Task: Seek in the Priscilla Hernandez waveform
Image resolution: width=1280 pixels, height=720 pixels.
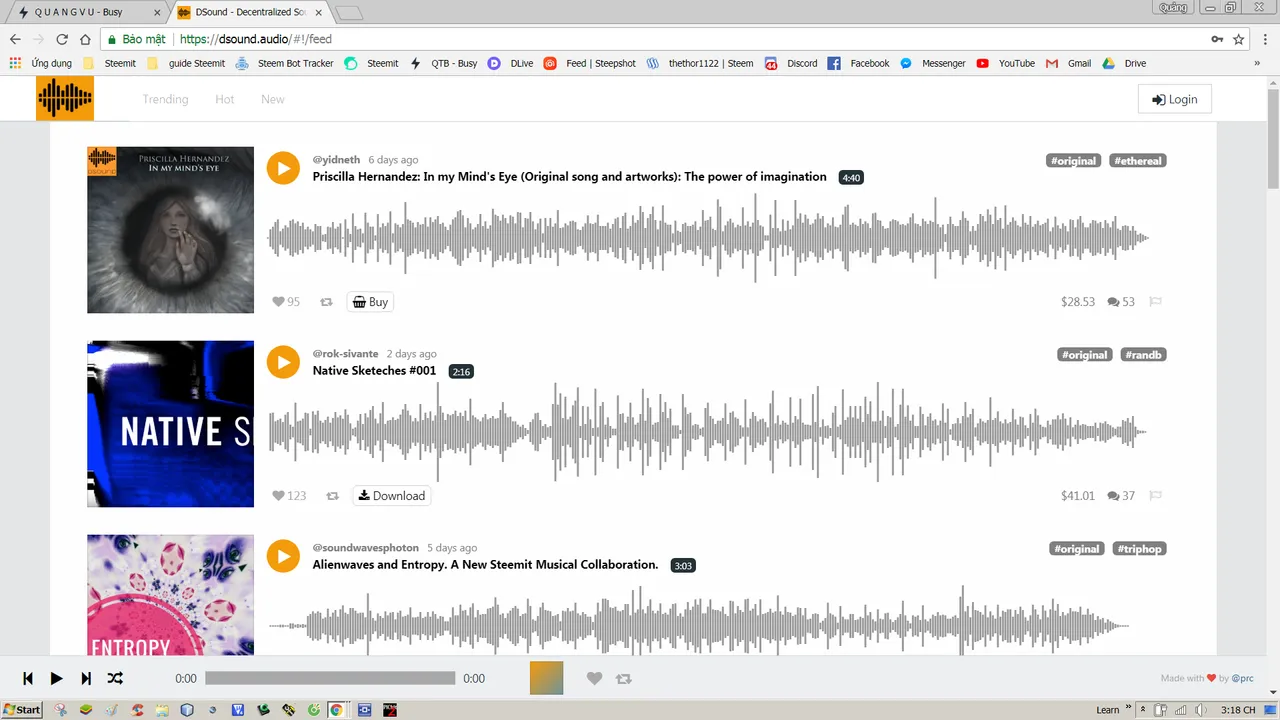Action: [708, 238]
